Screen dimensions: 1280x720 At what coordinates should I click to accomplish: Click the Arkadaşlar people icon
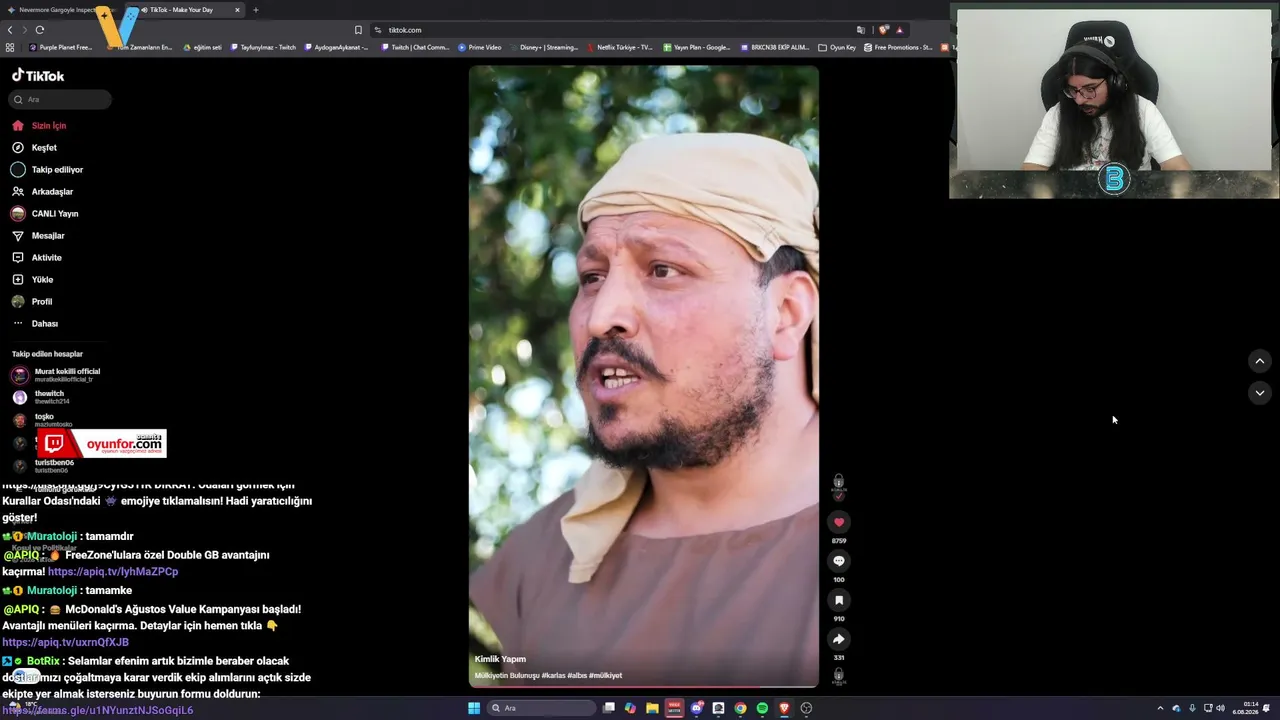pyautogui.click(x=18, y=192)
